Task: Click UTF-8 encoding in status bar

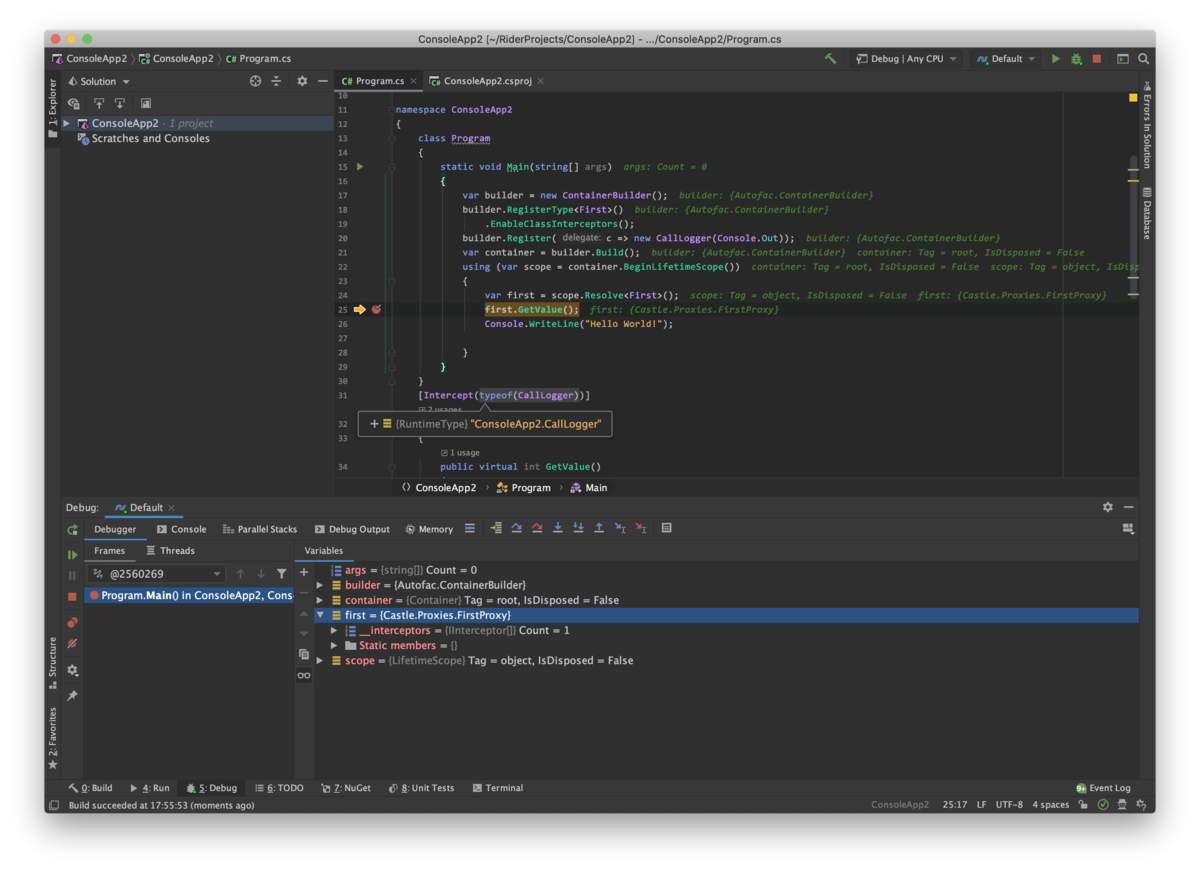Action: point(1008,804)
